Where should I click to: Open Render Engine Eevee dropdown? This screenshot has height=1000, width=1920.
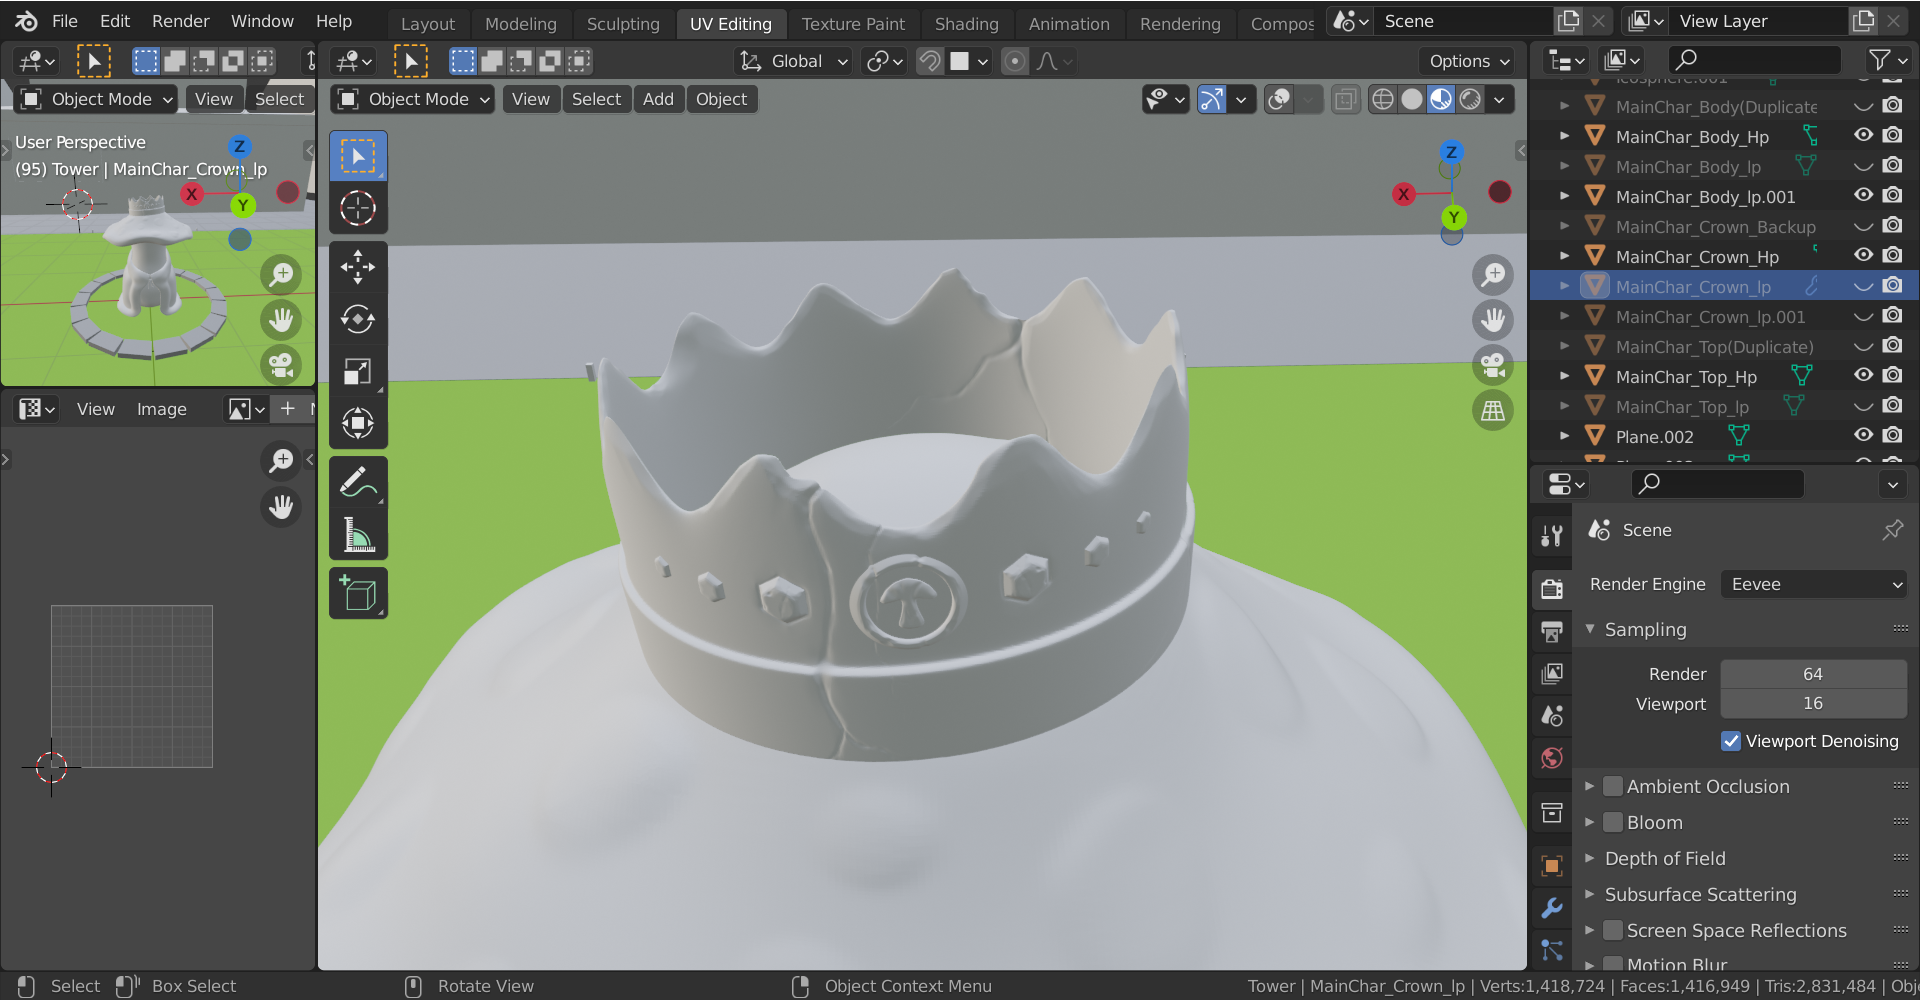[x=1813, y=584]
